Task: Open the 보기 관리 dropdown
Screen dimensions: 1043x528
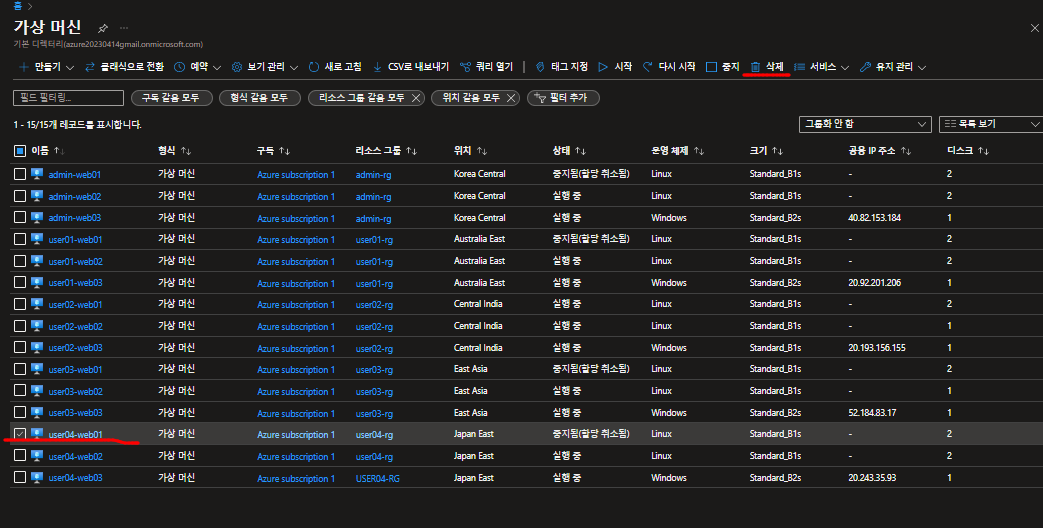Action: tap(265, 66)
